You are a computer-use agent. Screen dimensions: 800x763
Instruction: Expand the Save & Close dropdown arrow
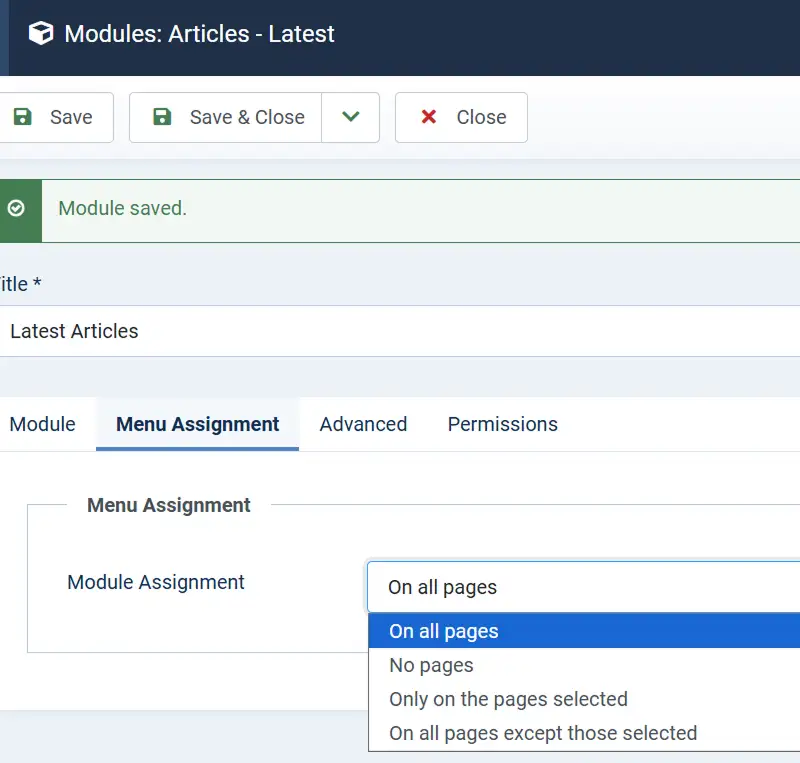tap(351, 117)
